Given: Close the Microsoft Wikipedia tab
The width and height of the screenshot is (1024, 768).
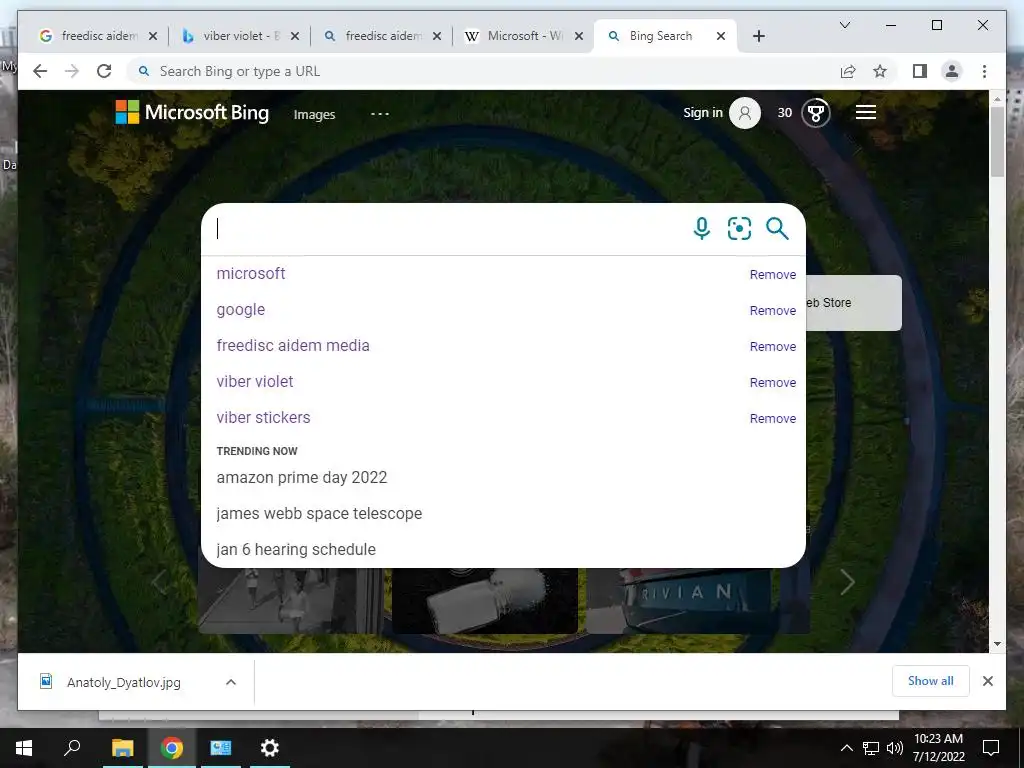Looking at the screenshot, I should click(579, 36).
